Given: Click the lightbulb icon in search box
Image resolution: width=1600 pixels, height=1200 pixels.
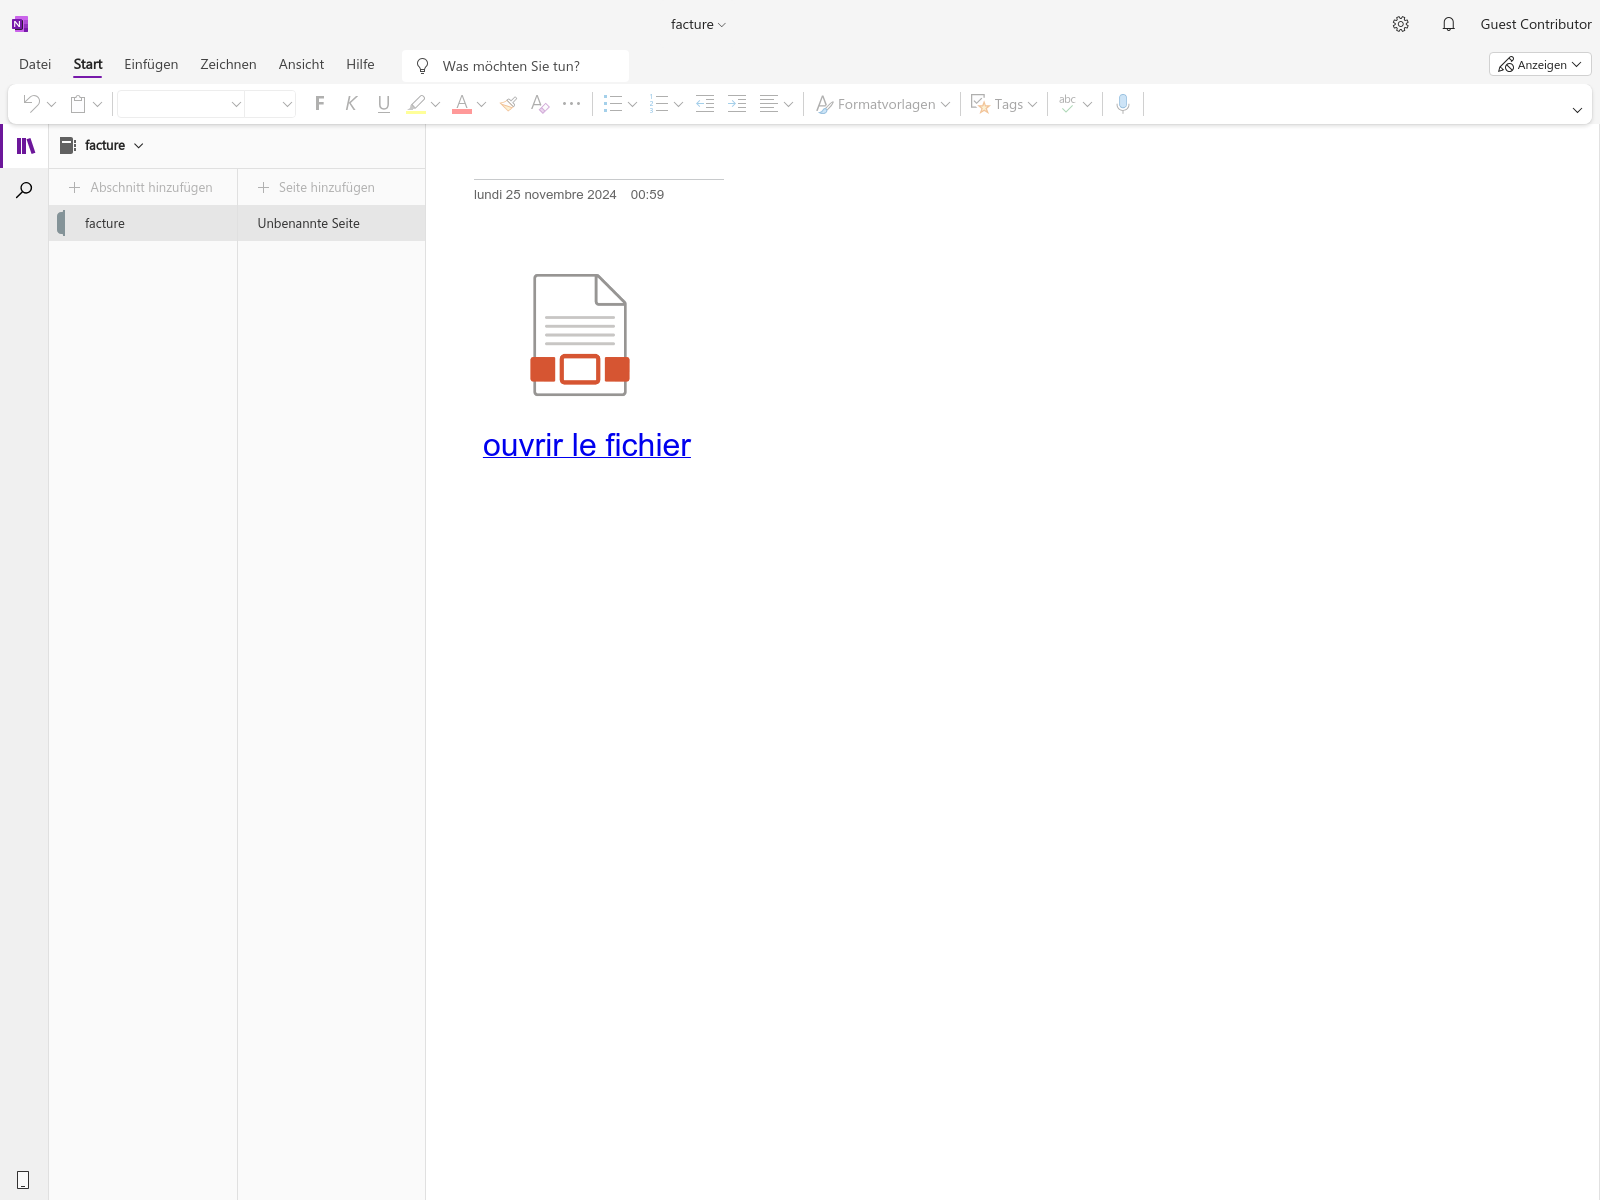Looking at the screenshot, I should 422,66.
